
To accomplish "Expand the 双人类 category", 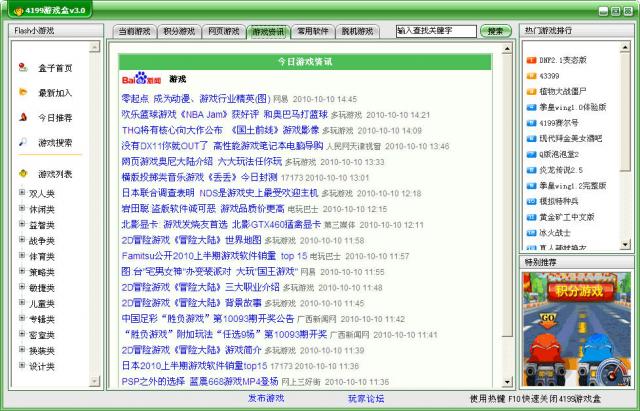I will [22, 192].
